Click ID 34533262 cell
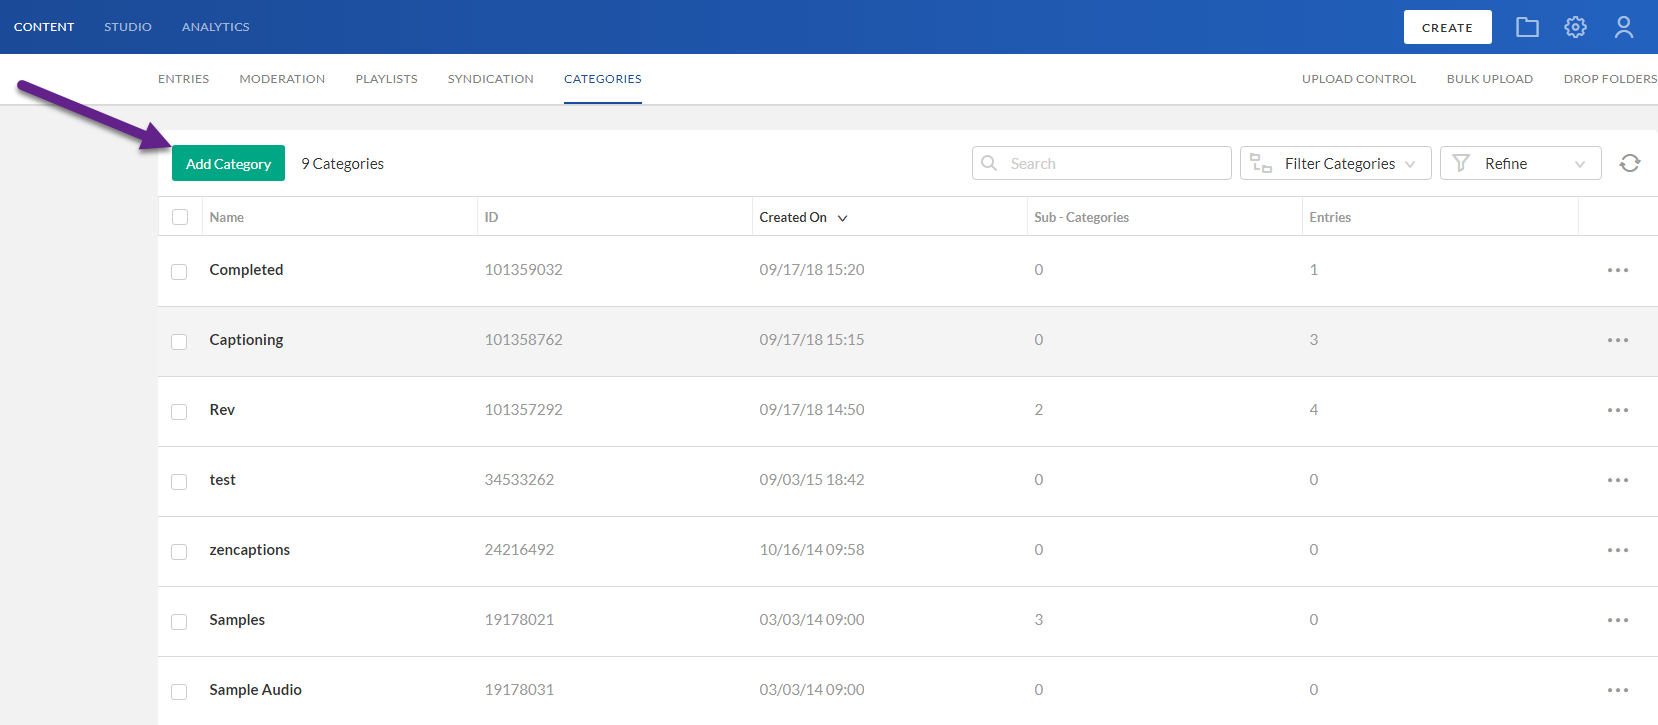The image size is (1658, 725). pyautogui.click(x=519, y=480)
